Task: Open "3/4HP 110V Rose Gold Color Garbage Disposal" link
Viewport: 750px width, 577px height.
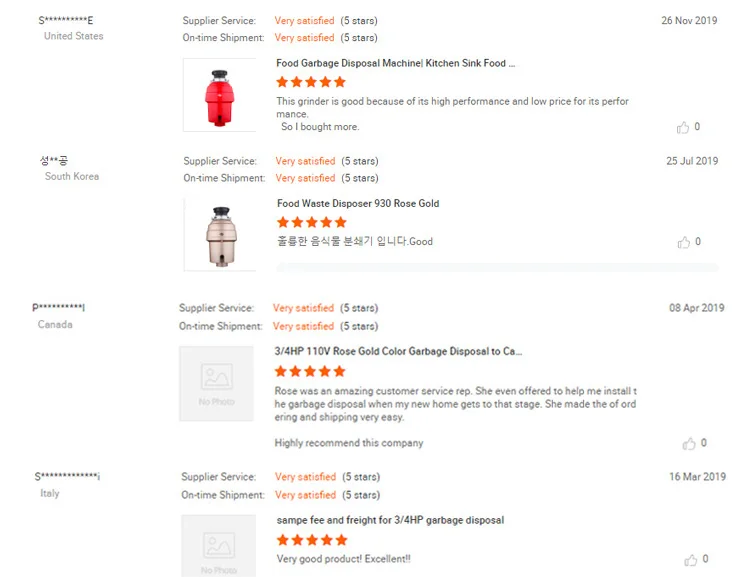Action: pos(398,351)
